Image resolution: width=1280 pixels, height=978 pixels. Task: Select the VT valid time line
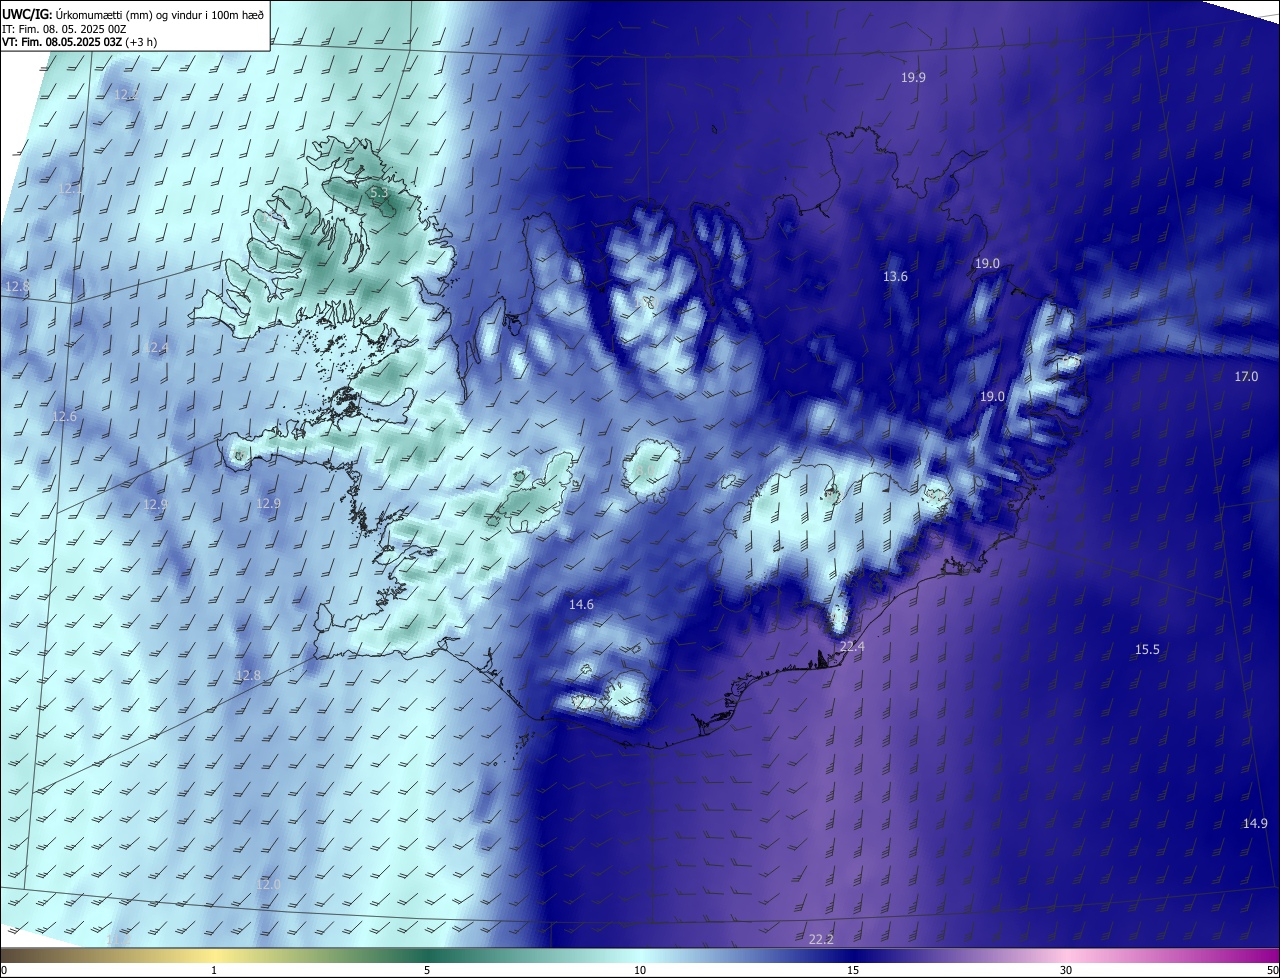tap(79, 42)
